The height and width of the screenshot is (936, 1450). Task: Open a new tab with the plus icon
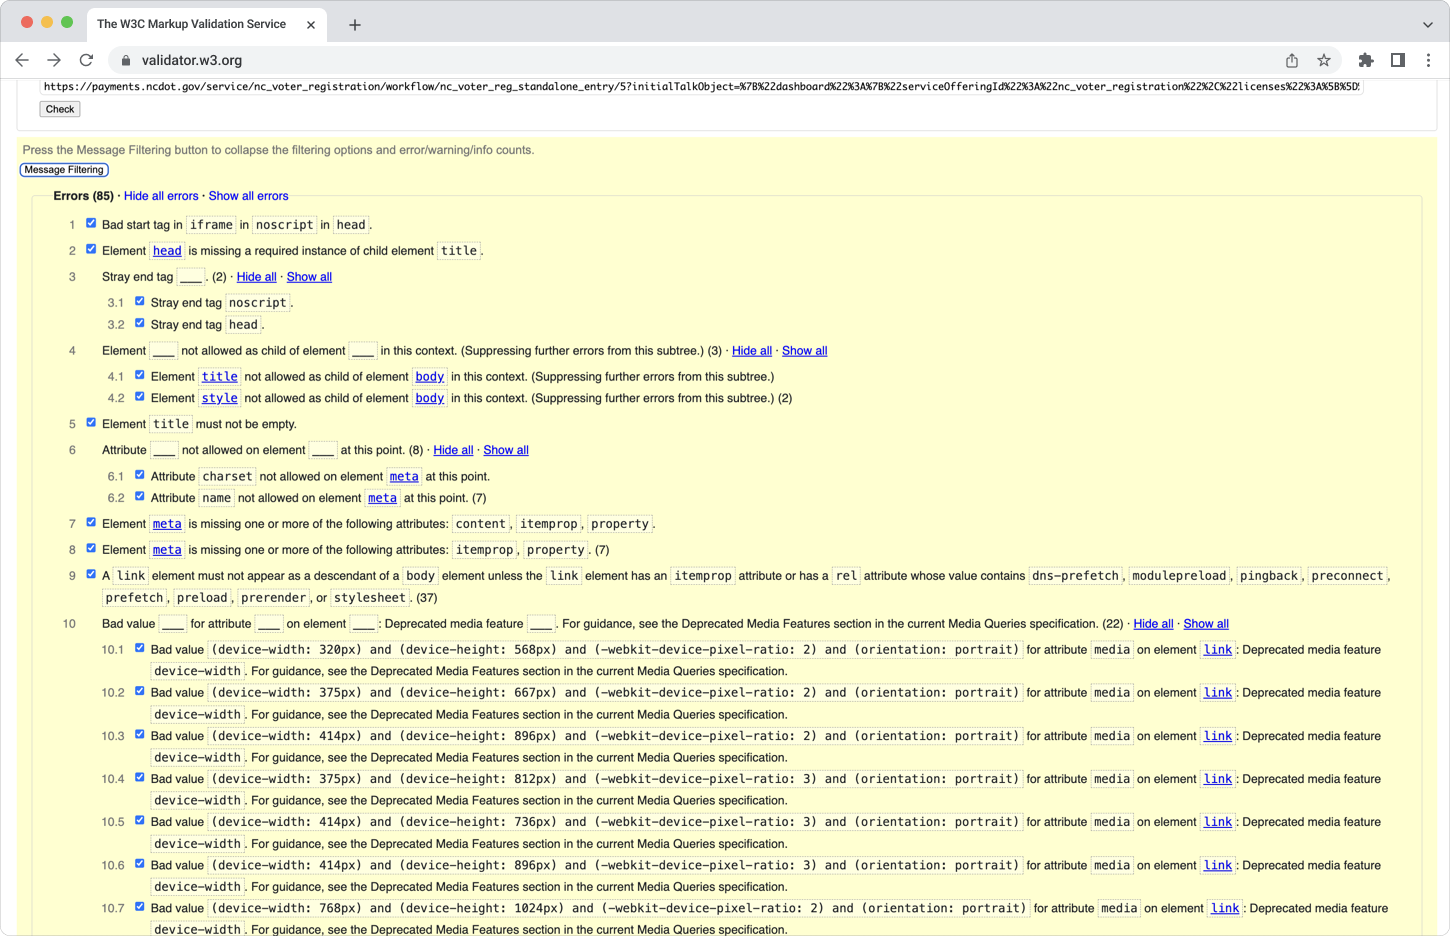[355, 25]
